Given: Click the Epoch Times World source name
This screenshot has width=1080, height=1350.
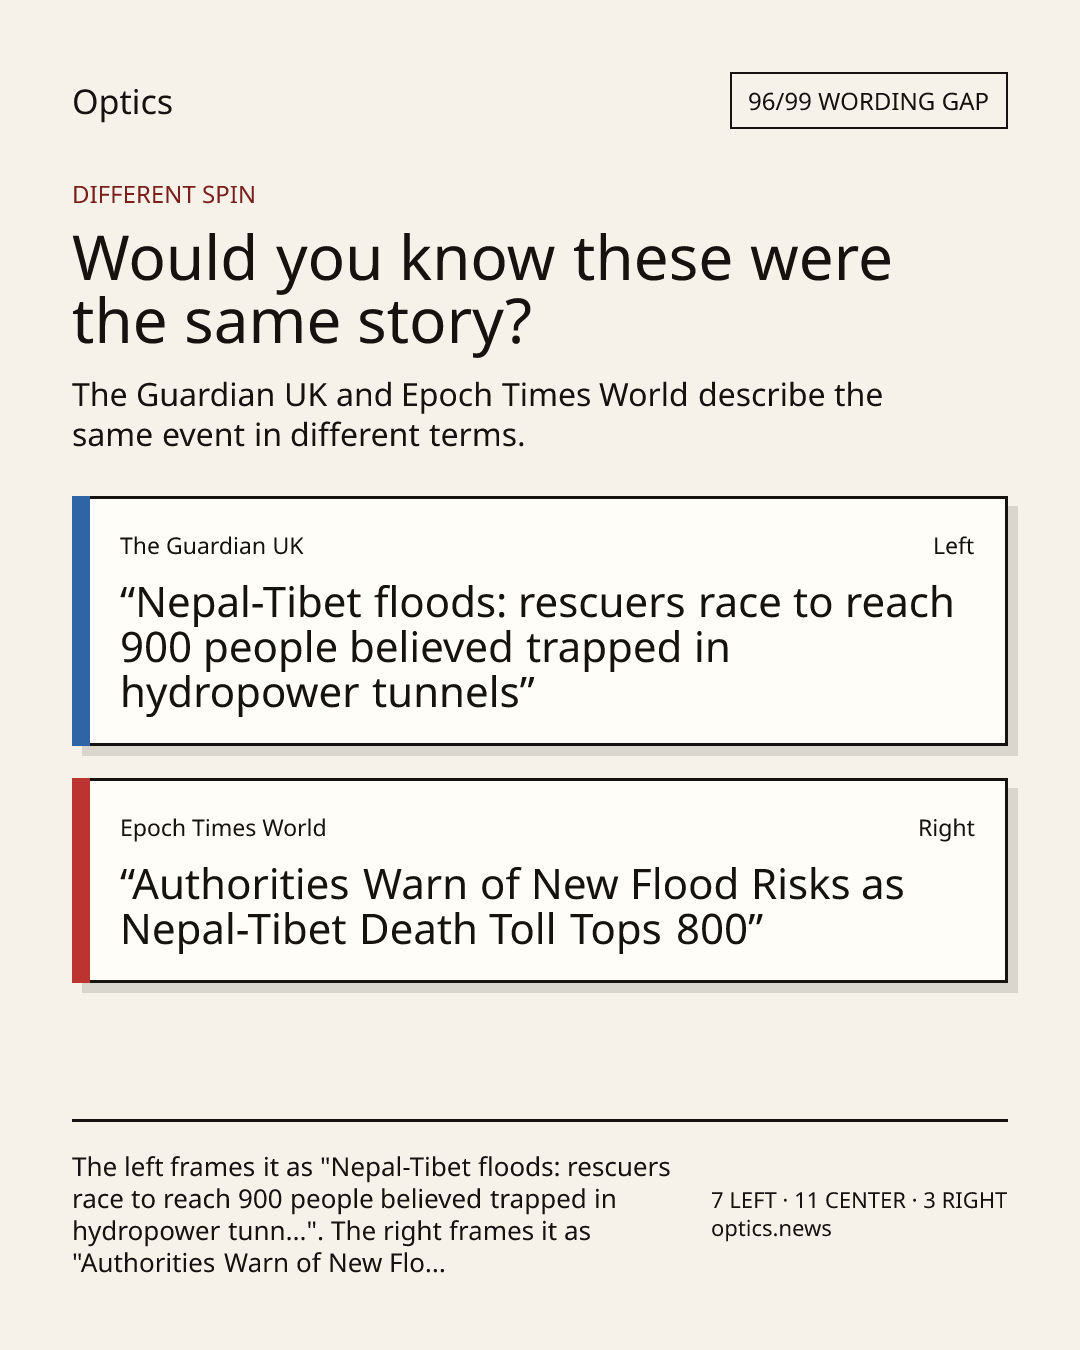Looking at the screenshot, I should click(x=223, y=828).
